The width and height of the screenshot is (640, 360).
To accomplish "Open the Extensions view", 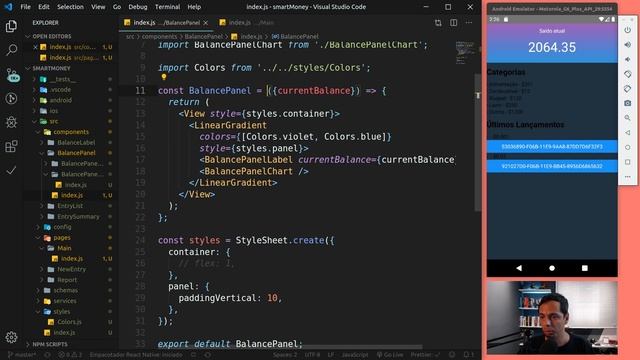I will (x=11, y=146).
